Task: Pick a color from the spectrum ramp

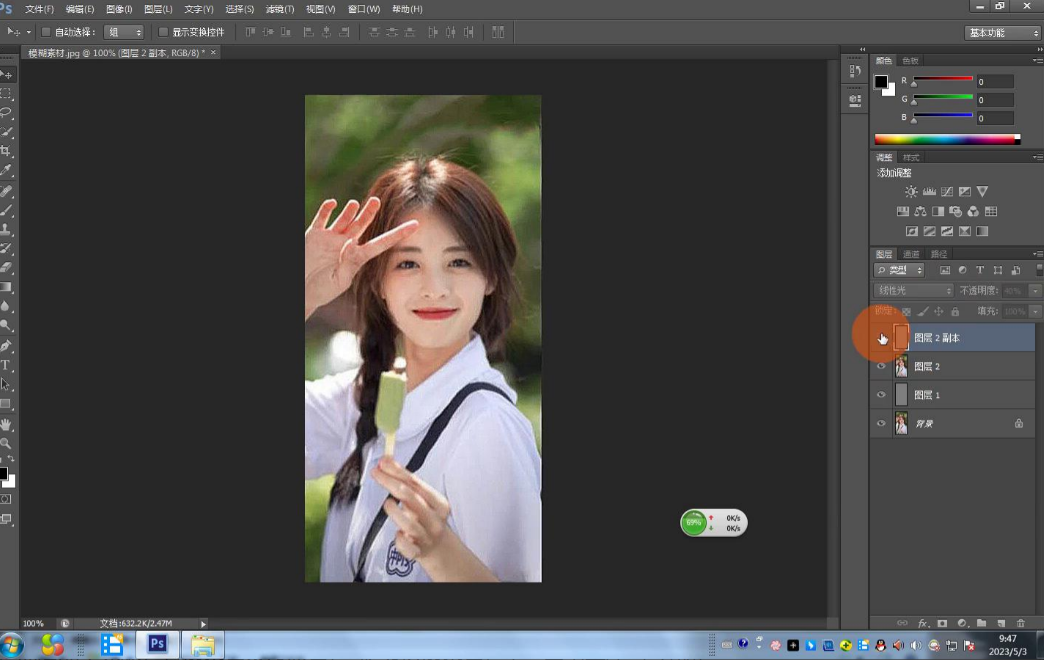Action: coord(947,139)
